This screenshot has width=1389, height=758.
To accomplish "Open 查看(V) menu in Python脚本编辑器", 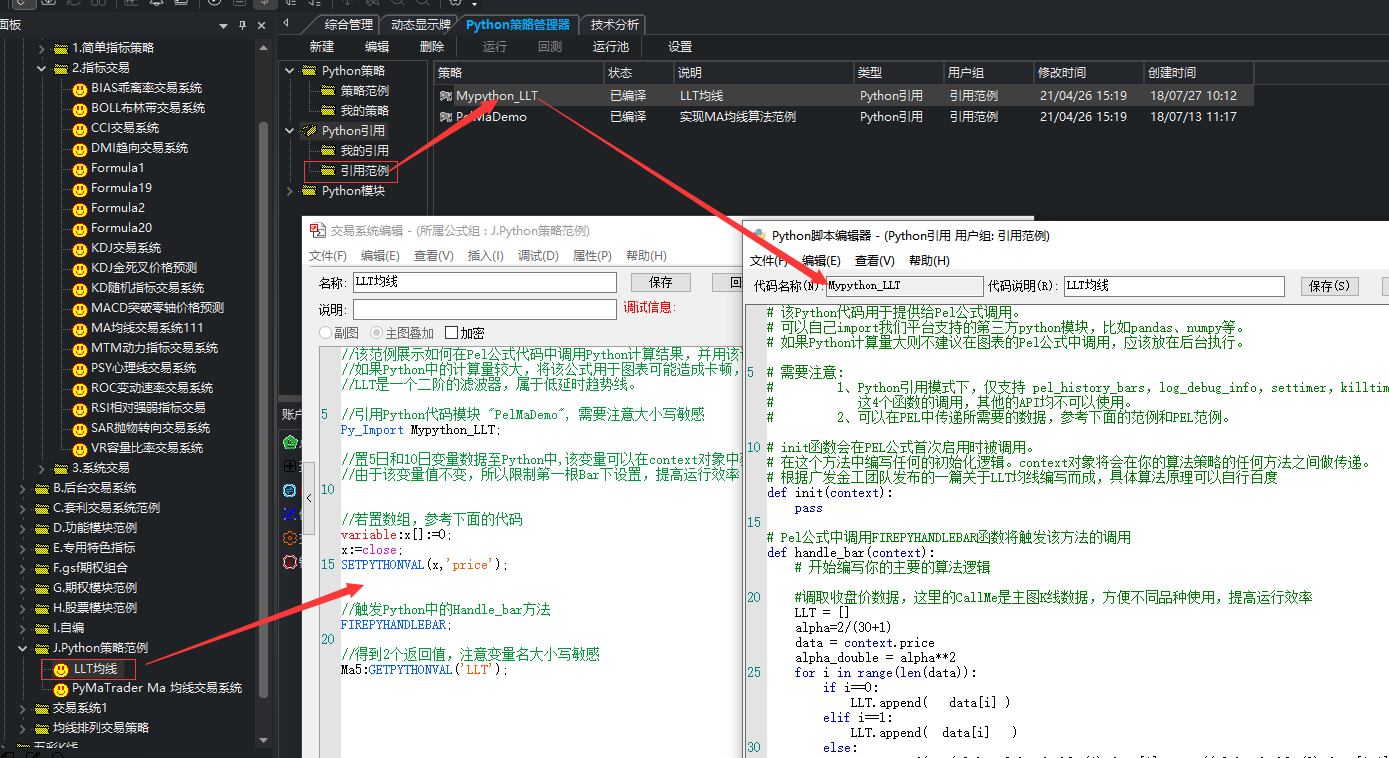I will tap(875, 260).
